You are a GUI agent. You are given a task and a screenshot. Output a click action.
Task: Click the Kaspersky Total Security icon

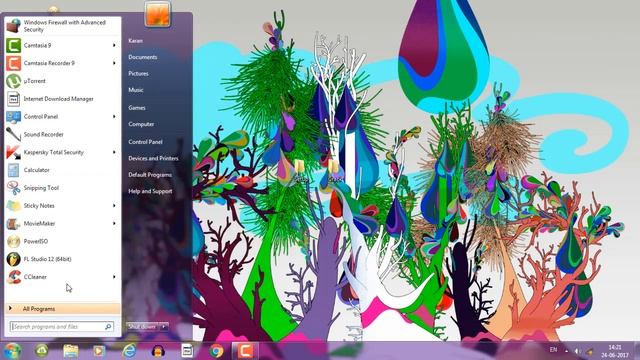click(x=13, y=152)
